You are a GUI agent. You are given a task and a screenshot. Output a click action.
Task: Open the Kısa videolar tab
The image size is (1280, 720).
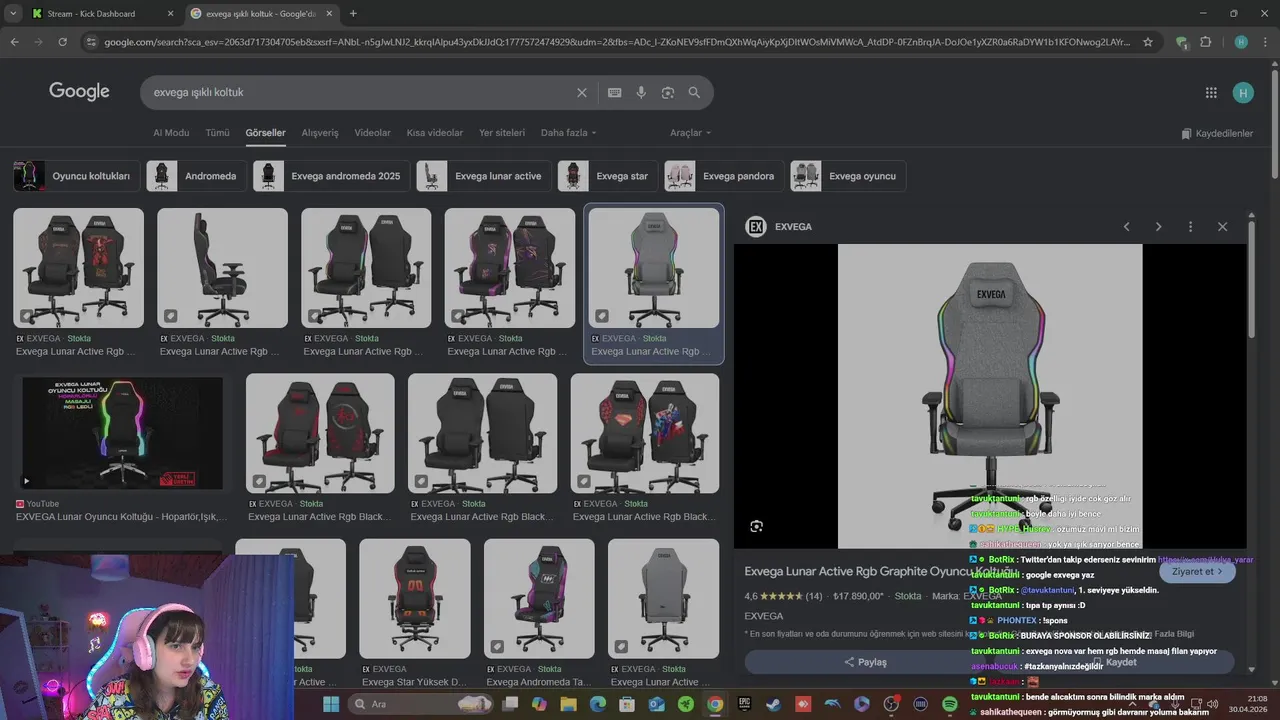[435, 133]
